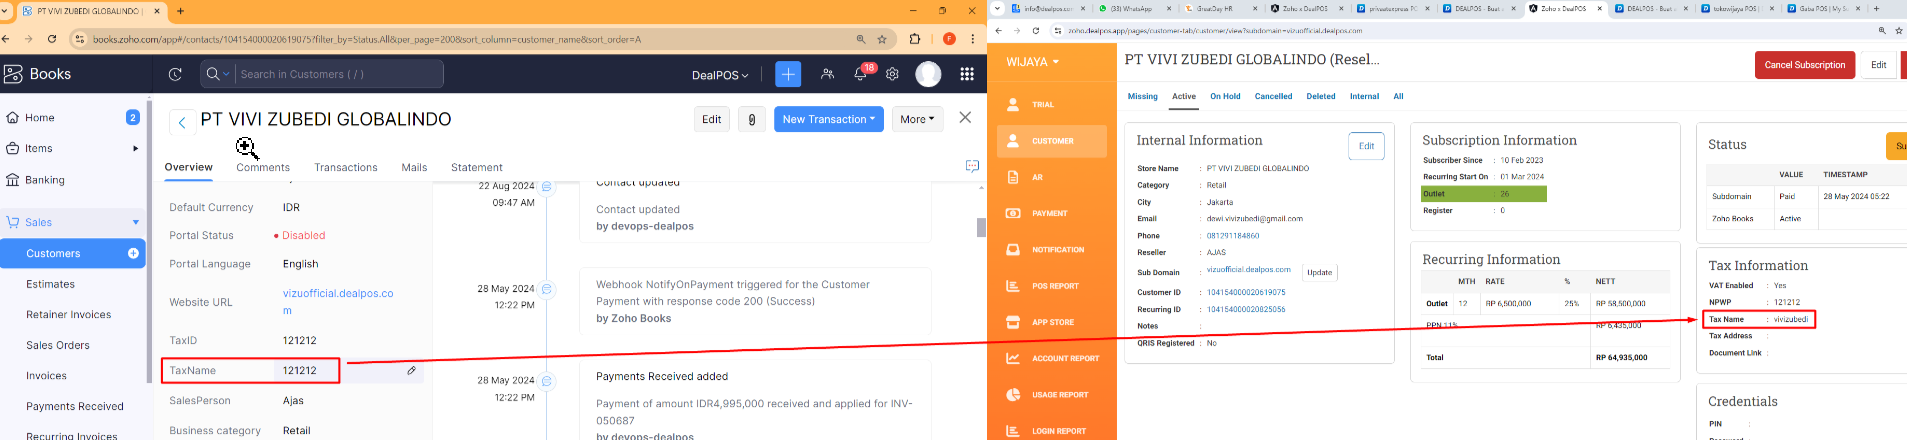This screenshot has width=1907, height=440.
Task: Click the red Cancel Subscription button
Action: pos(1804,65)
